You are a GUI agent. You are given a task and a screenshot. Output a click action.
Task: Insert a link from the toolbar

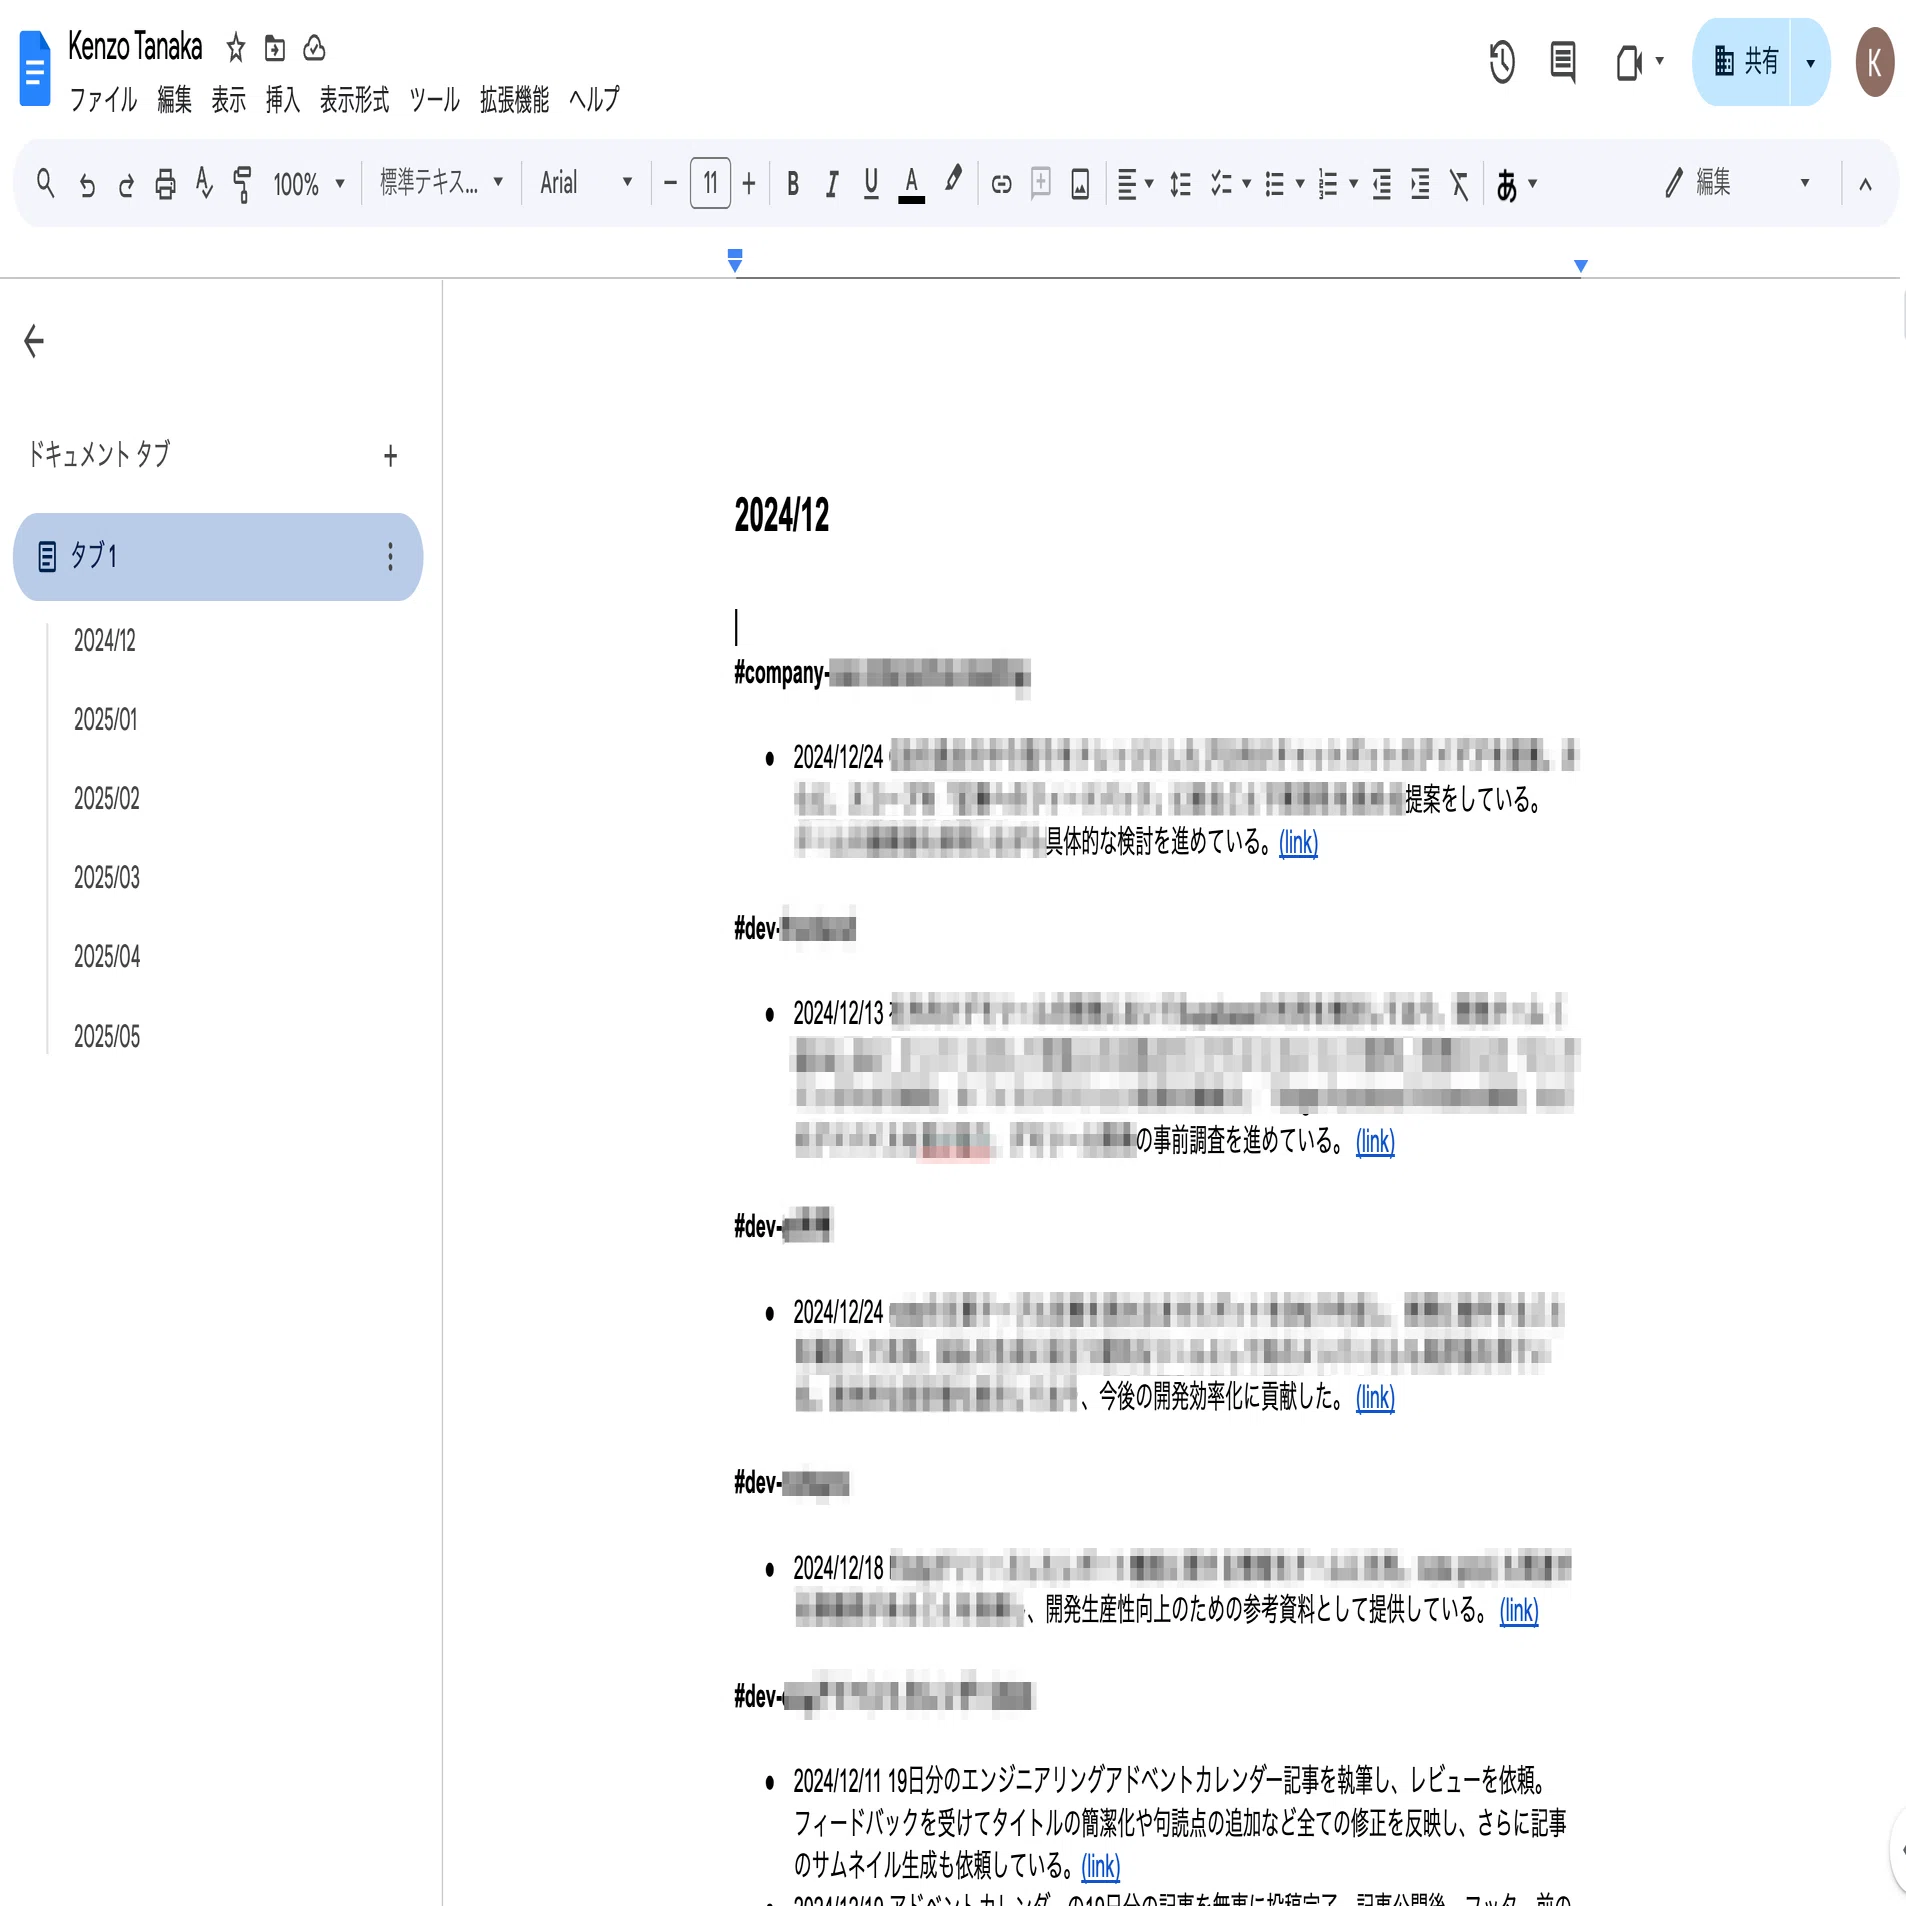1001,184
